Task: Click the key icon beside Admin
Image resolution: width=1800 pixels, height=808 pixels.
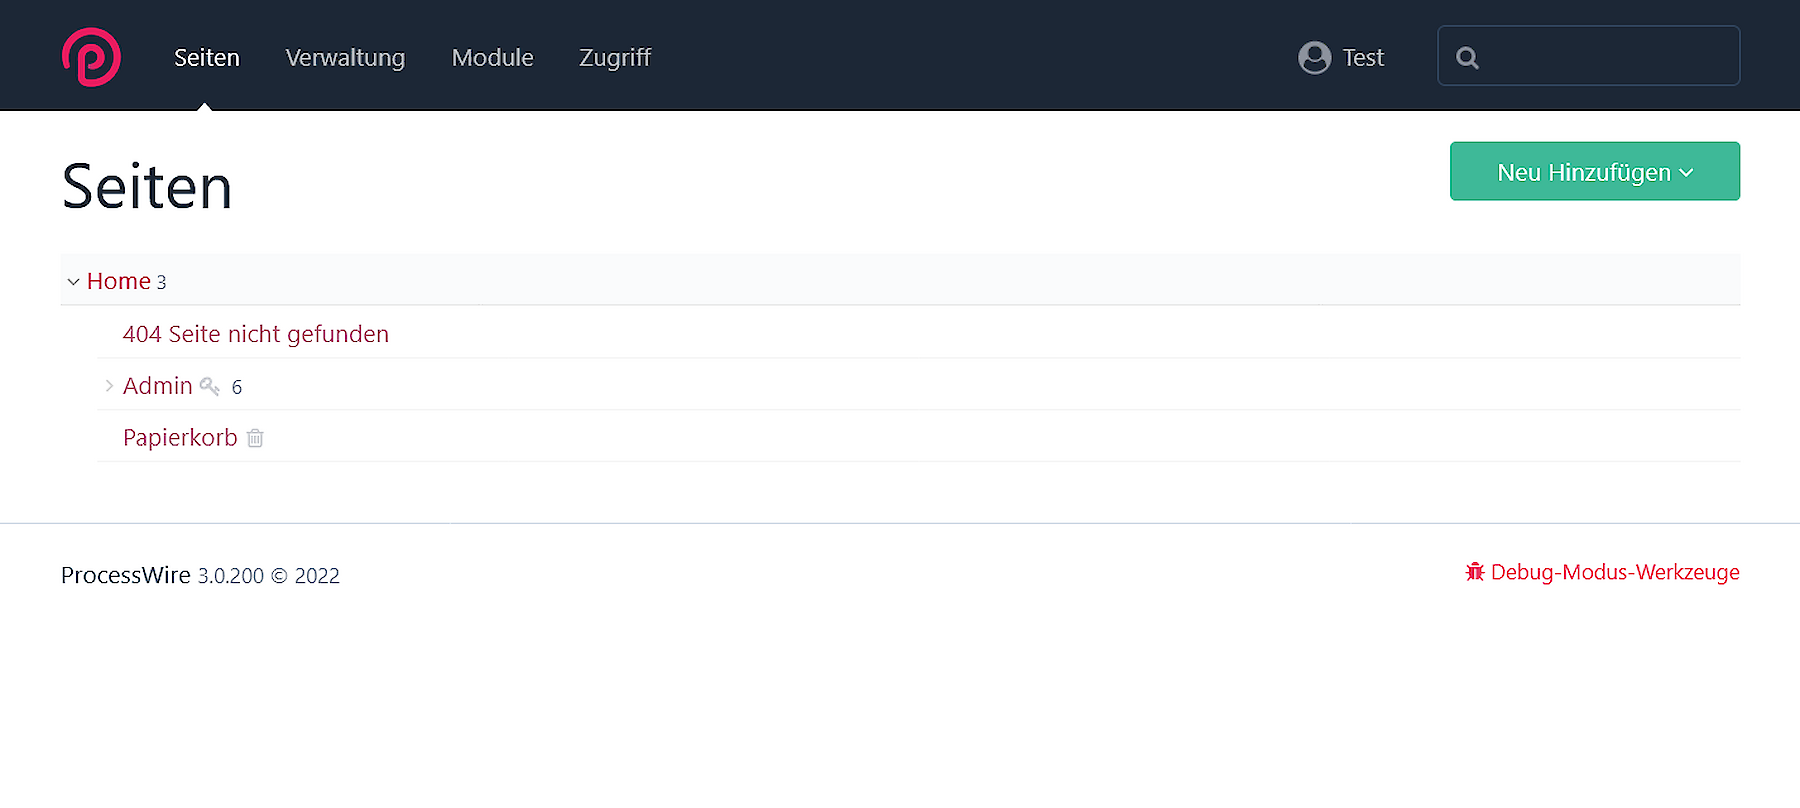Action: point(210,386)
